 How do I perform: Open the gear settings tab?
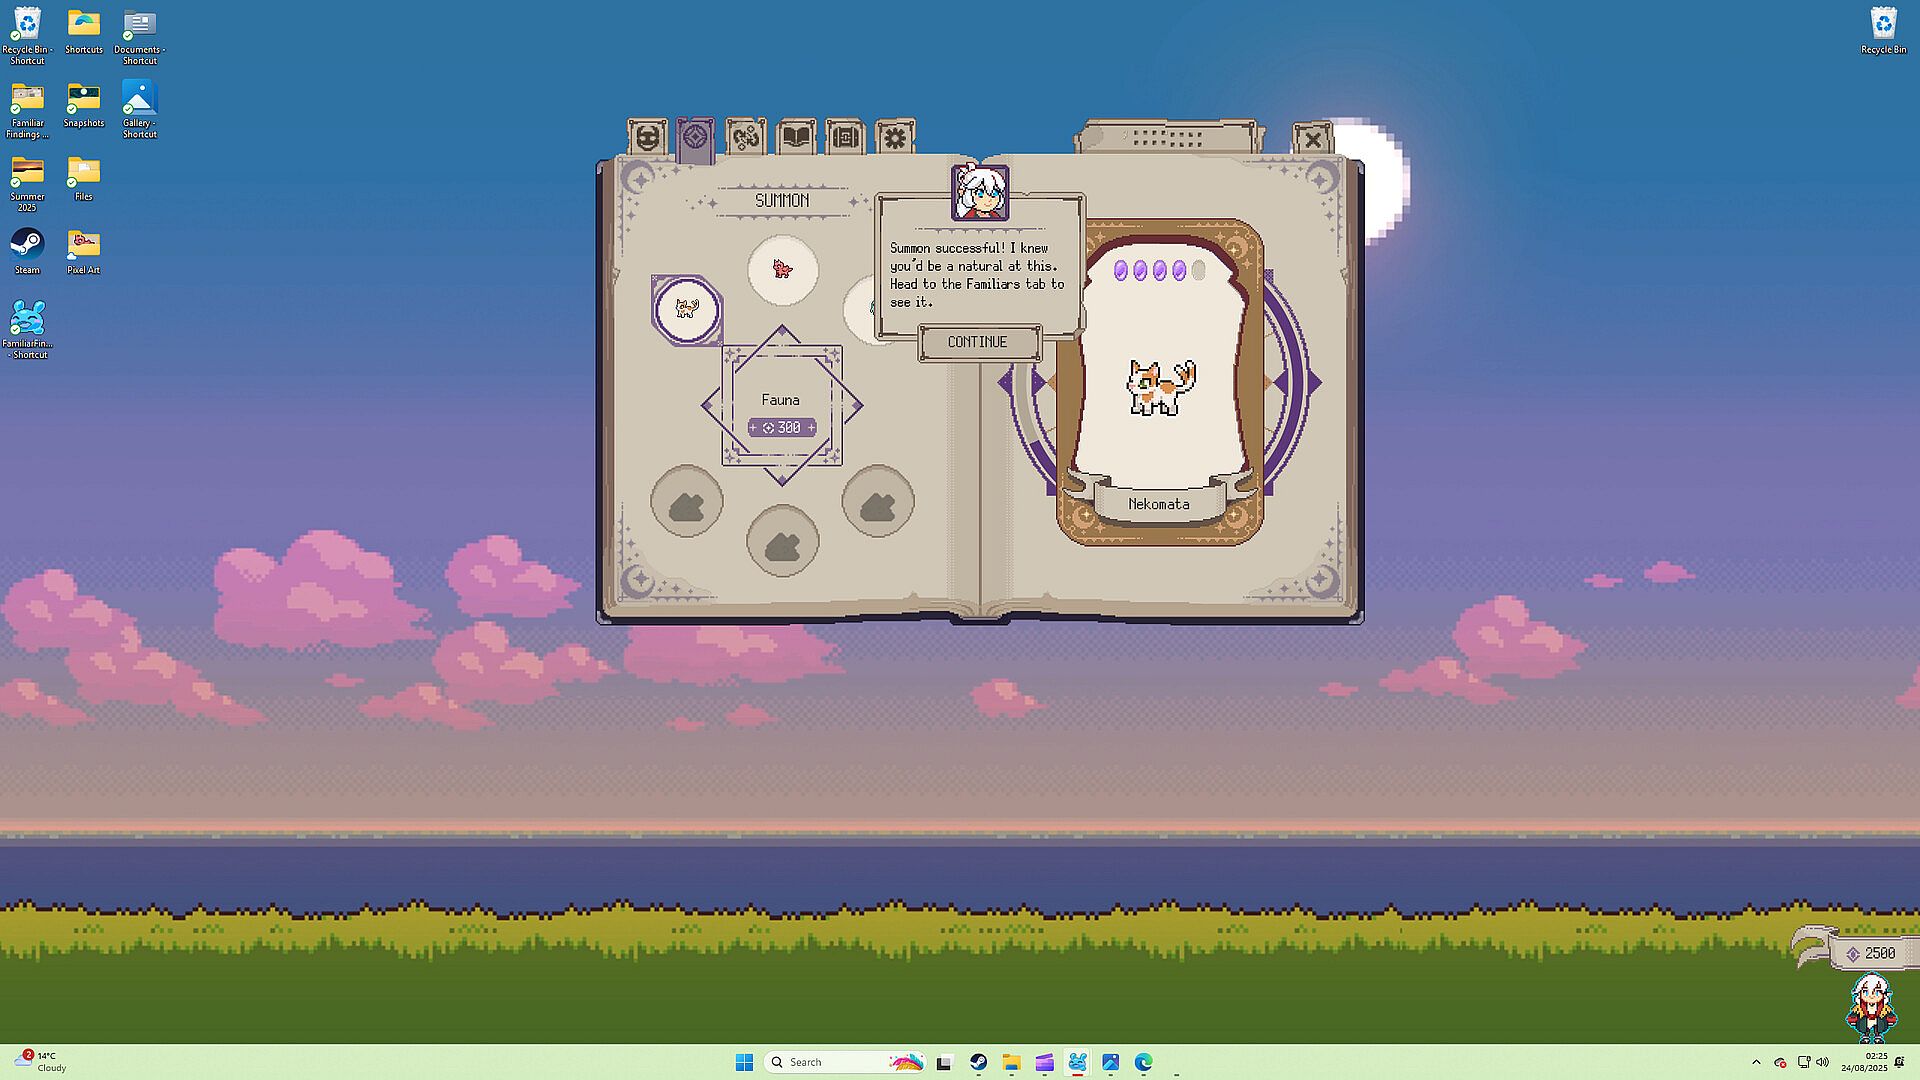tap(895, 137)
